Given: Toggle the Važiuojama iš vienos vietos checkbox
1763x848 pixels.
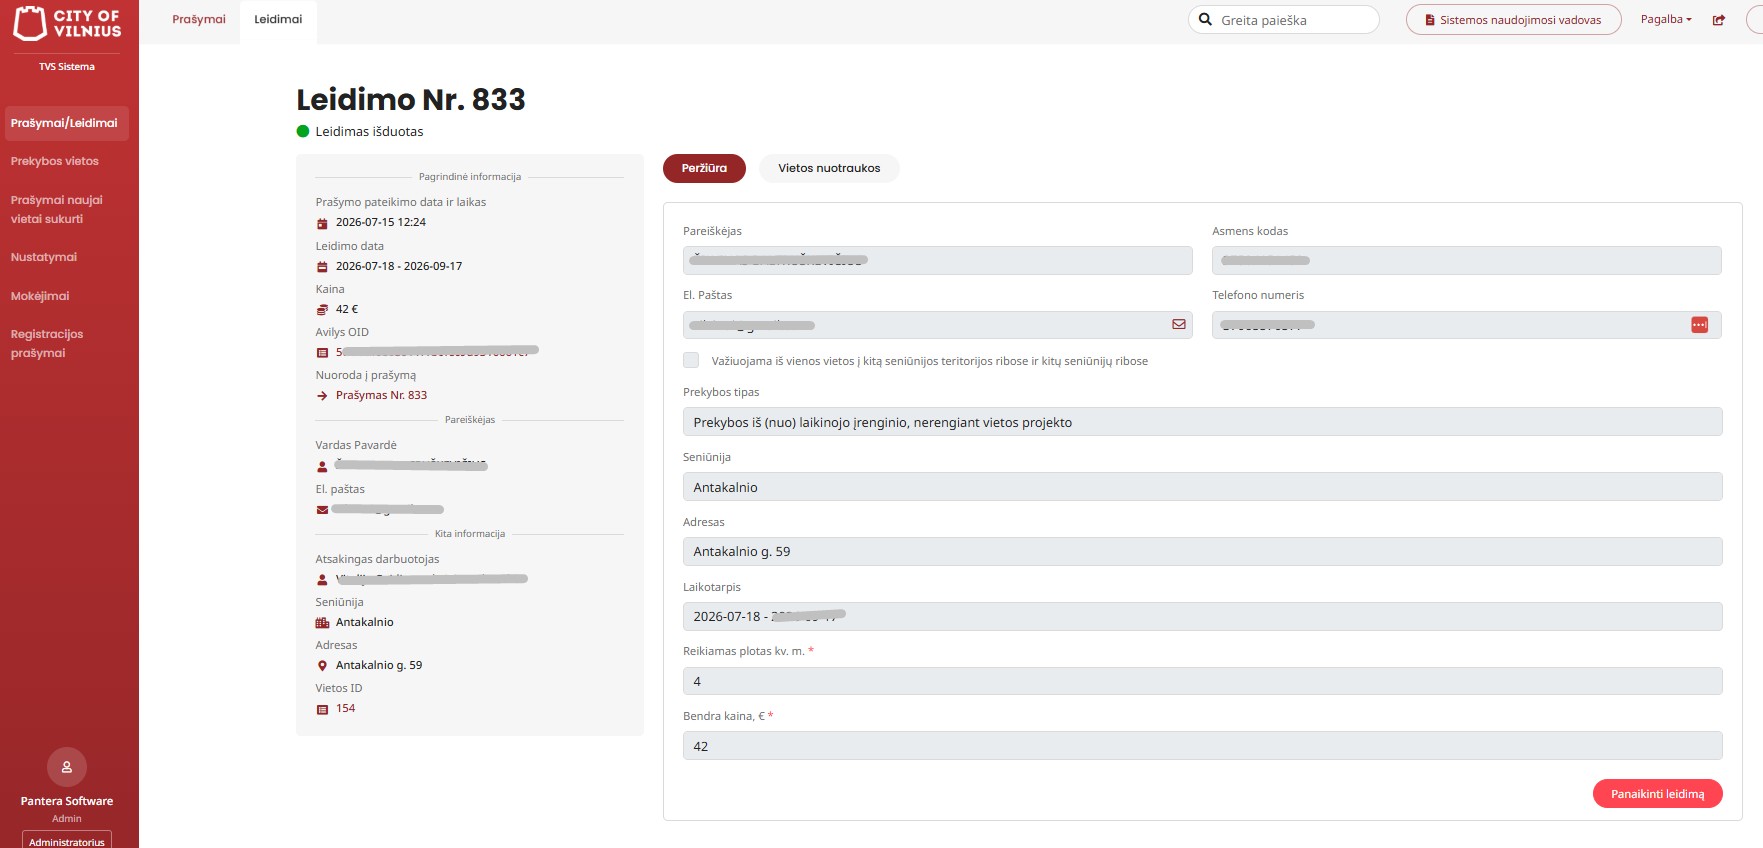Looking at the screenshot, I should tap(691, 360).
